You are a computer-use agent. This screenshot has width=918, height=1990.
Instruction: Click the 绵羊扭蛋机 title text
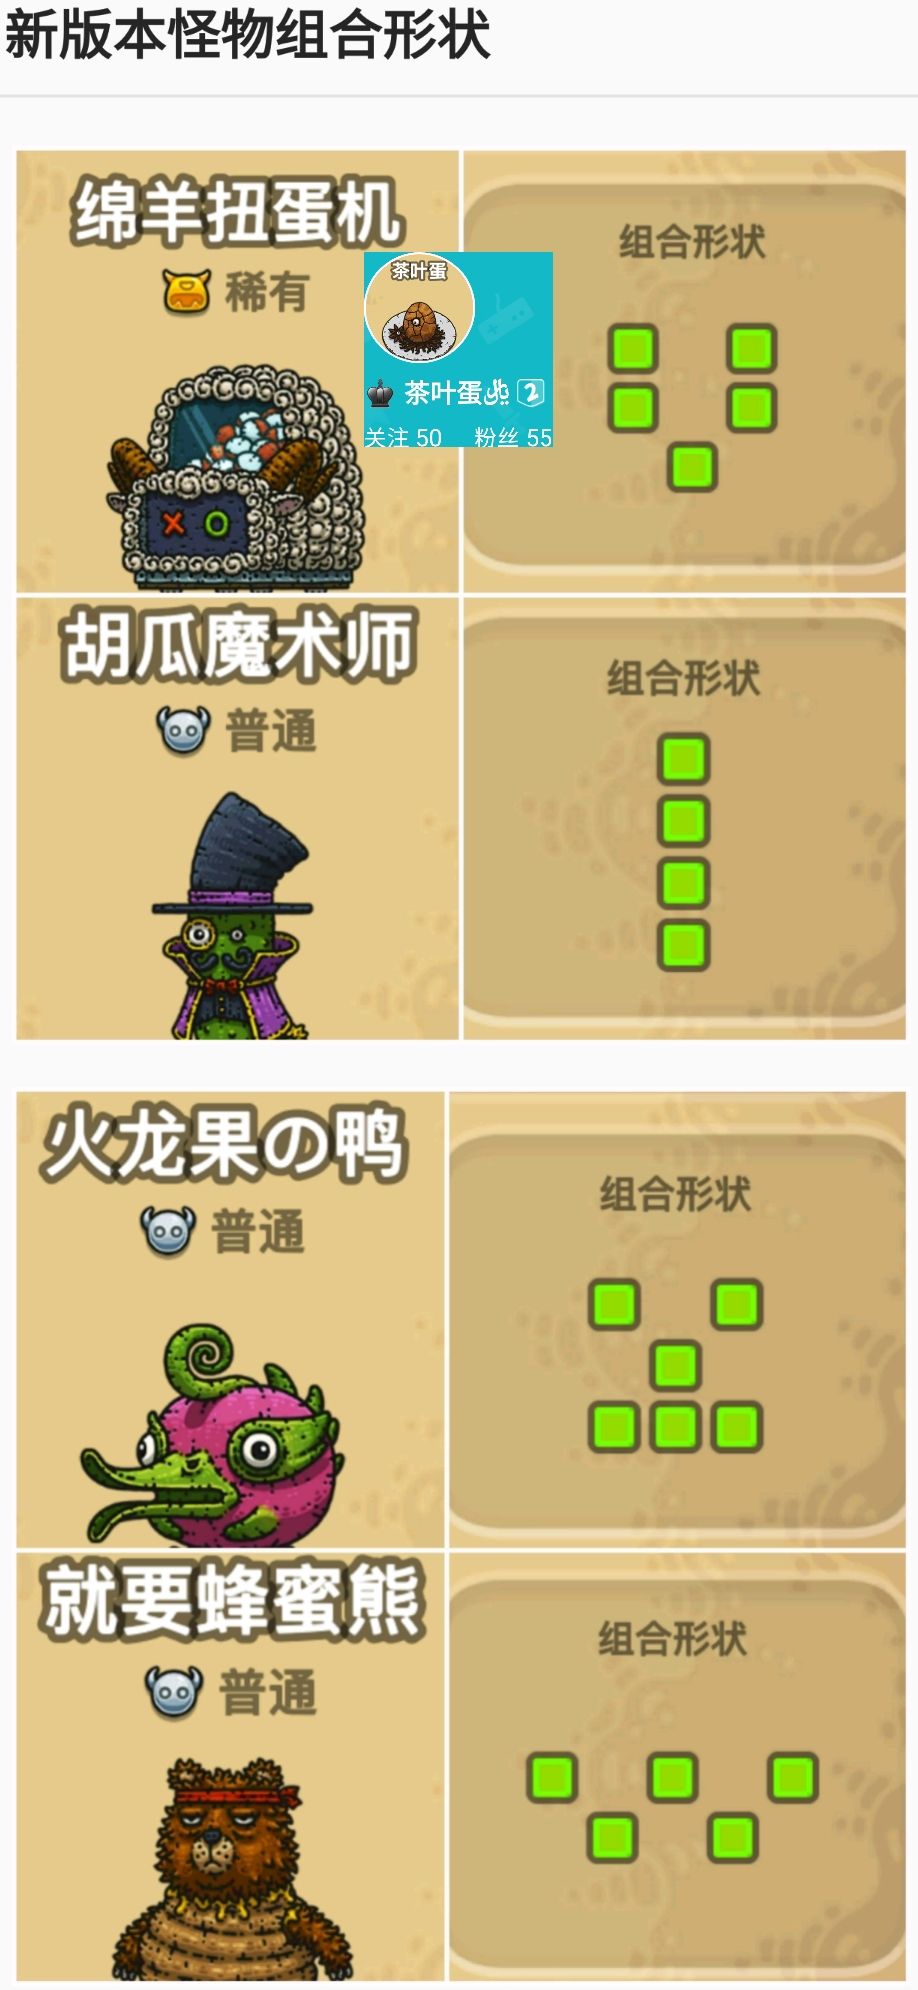(x=238, y=212)
